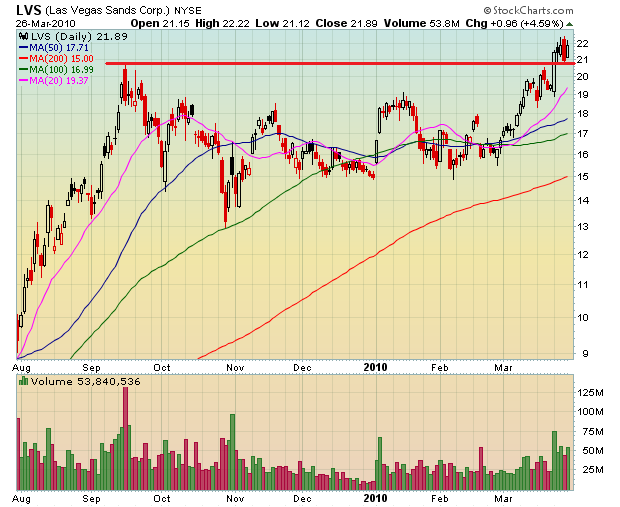Image resolution: width=620 pixels, height=507 pixels.
Task: Click the High 22.22 value
Action: (x=222, y=24)
